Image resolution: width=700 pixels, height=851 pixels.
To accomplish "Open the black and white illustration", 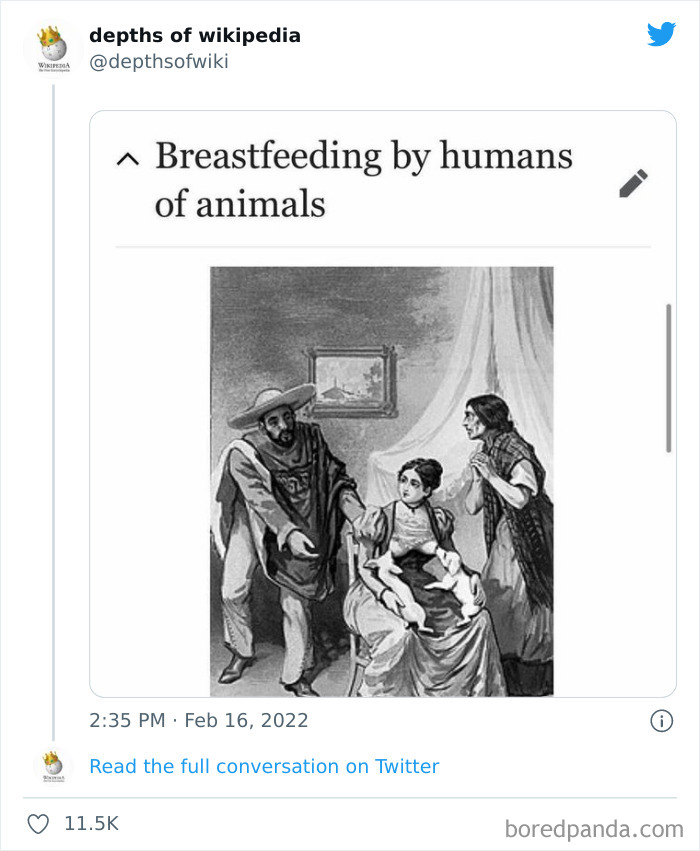I will (x=381, y=480).
